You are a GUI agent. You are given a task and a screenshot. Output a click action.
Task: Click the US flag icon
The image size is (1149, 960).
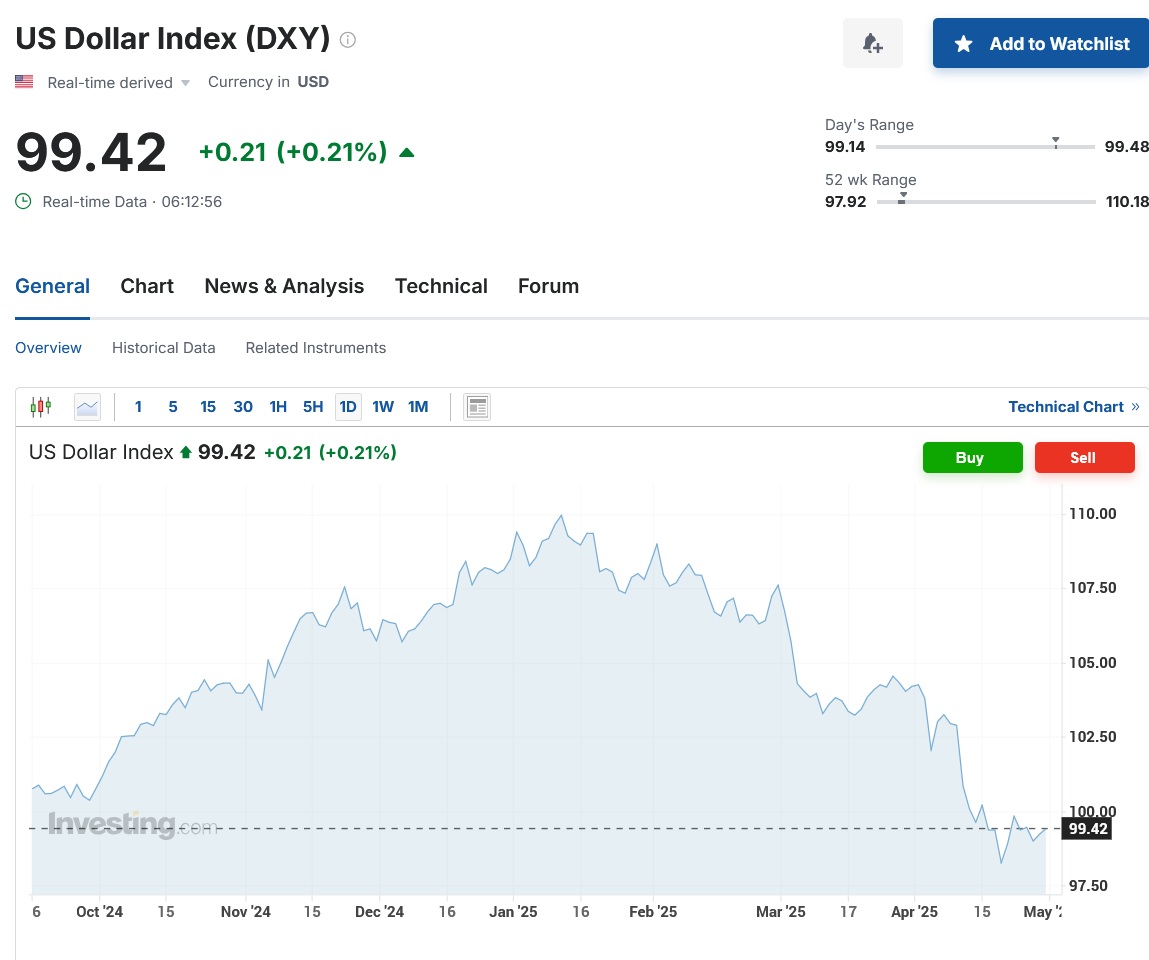tap(24, 81)
